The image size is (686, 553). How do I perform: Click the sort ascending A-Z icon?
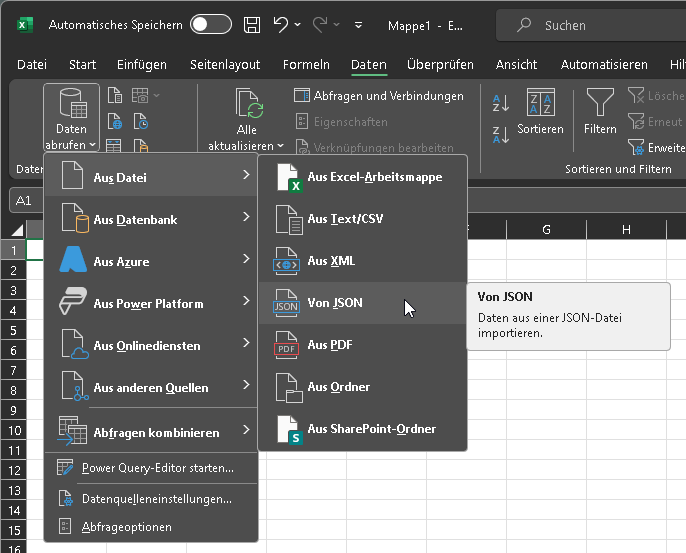pos(501,102)
